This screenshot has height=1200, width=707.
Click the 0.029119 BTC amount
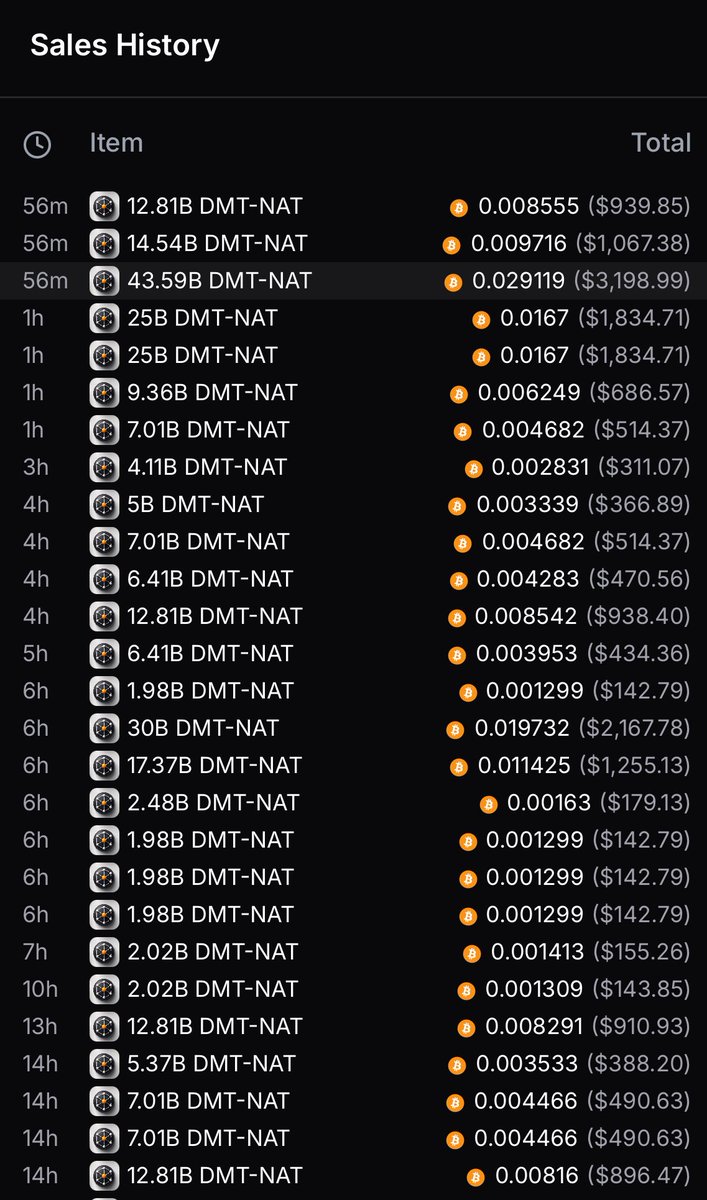[x=519, y=281]
